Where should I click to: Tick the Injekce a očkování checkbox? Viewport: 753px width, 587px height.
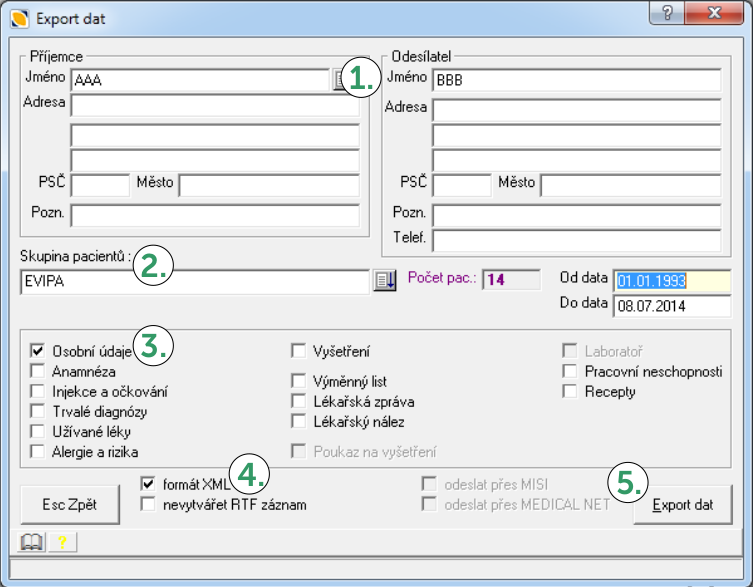pos(38,391)
